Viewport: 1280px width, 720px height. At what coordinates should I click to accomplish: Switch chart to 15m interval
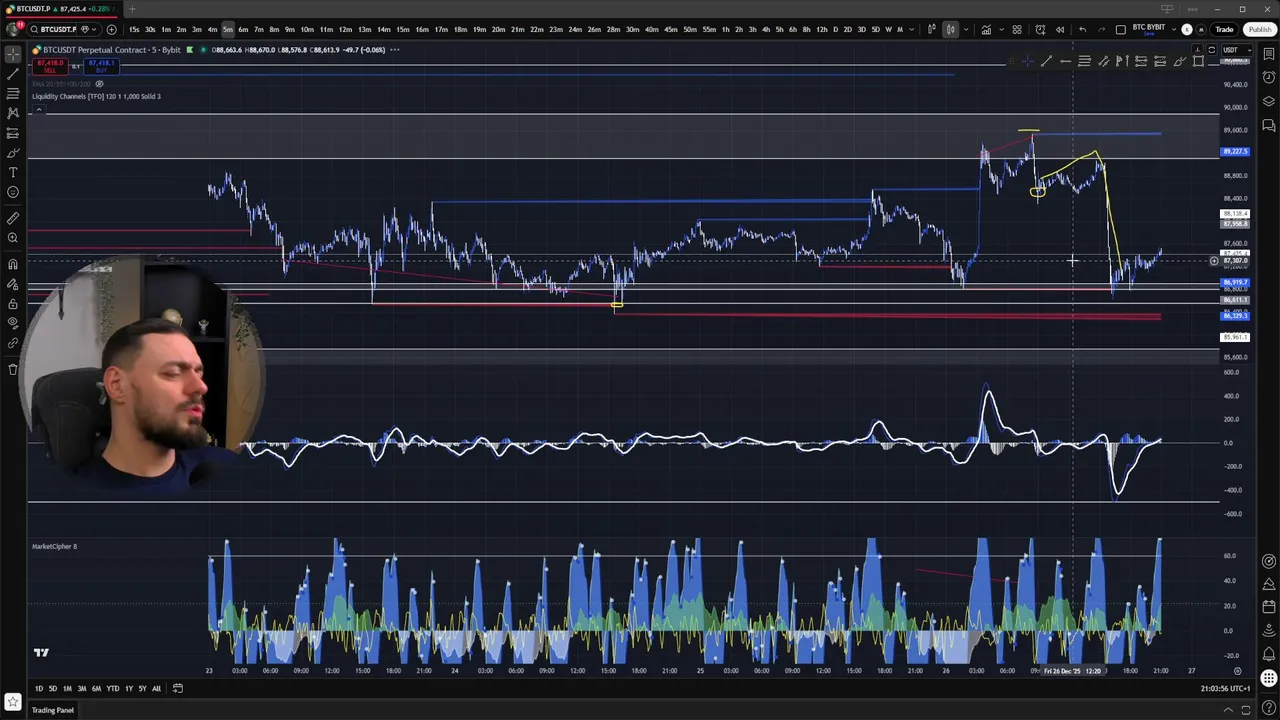pos(402,29)
